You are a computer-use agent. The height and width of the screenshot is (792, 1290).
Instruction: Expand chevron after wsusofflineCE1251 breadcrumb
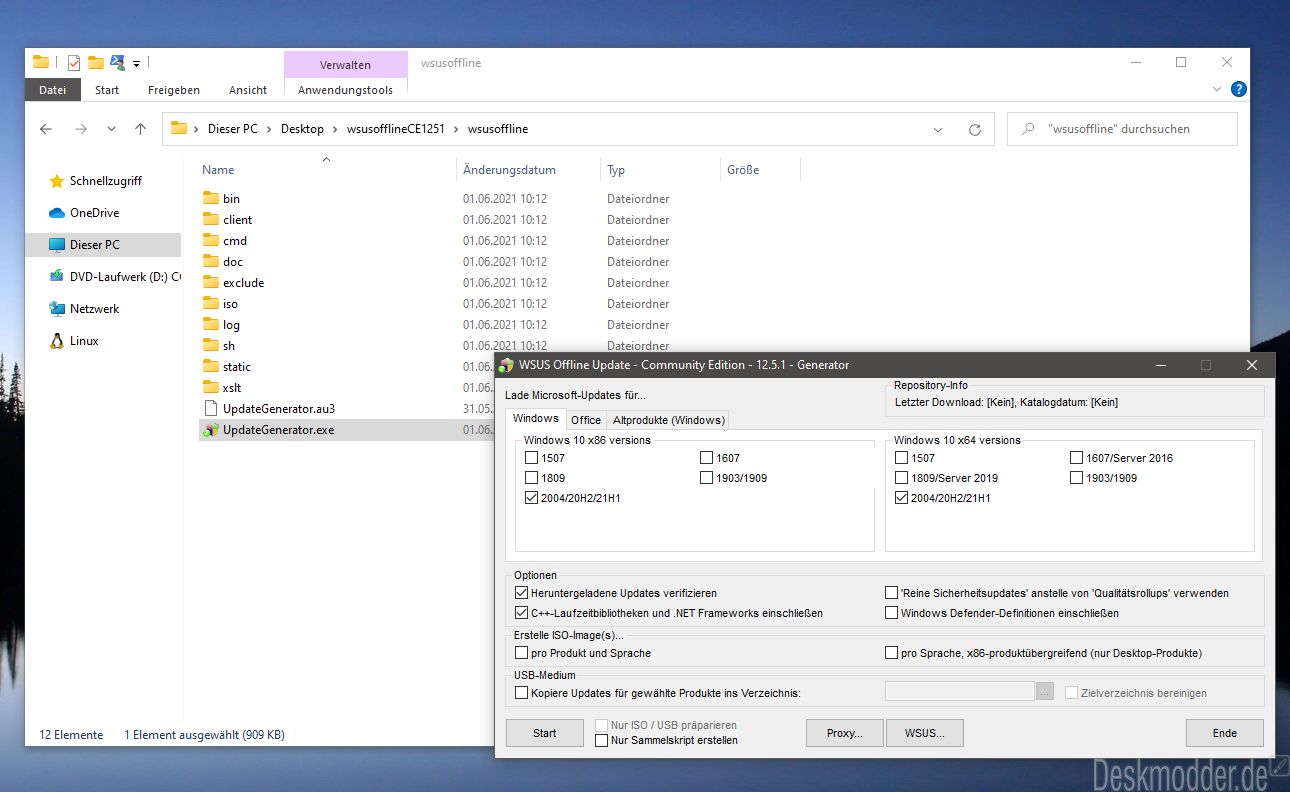pos(456,129)
